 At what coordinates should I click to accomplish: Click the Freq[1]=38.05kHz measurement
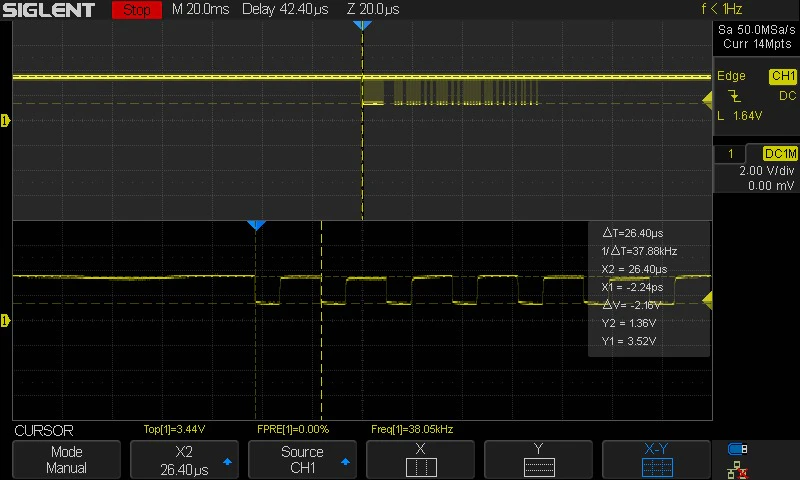(x=412, y=430)
